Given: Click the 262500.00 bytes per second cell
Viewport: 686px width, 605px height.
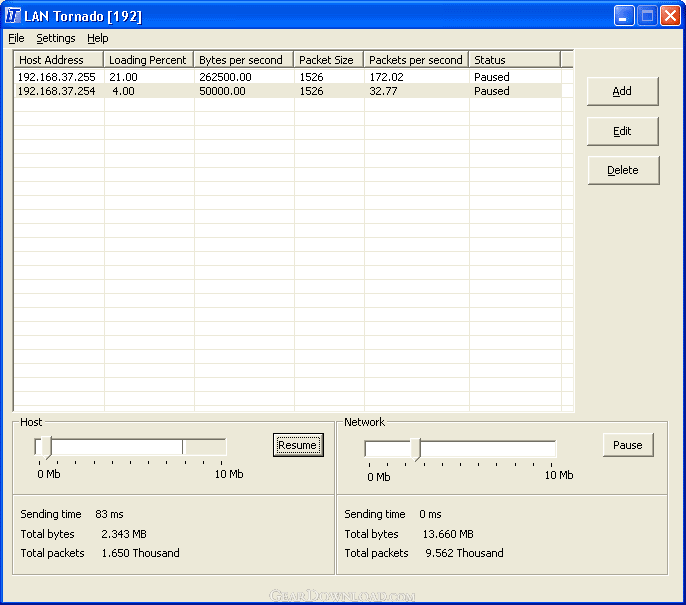Looking at the screenshot, I should (225, 77).
